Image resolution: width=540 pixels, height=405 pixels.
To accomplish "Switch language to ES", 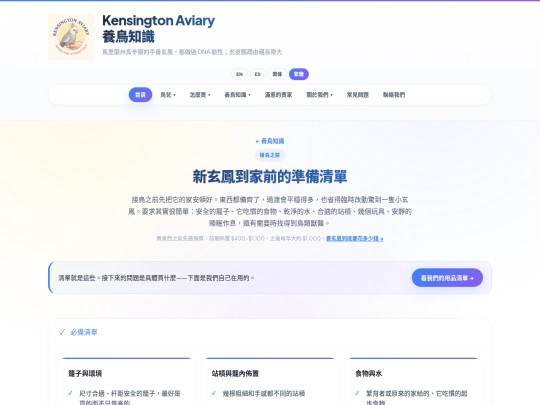I will [x=258, y=74].
